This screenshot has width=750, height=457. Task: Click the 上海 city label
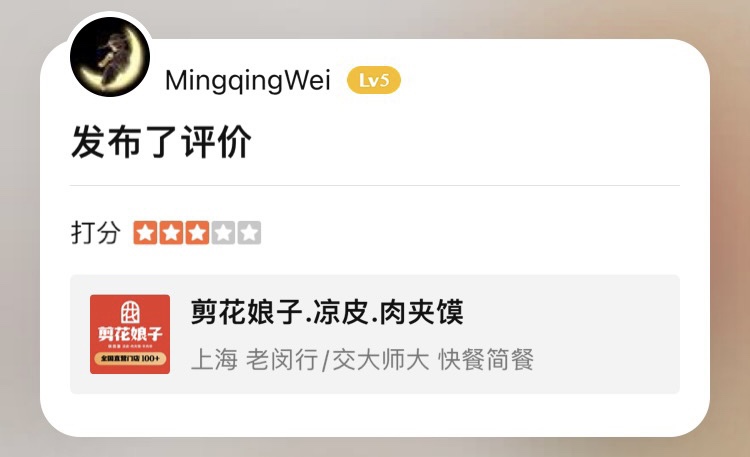(214, 359)
